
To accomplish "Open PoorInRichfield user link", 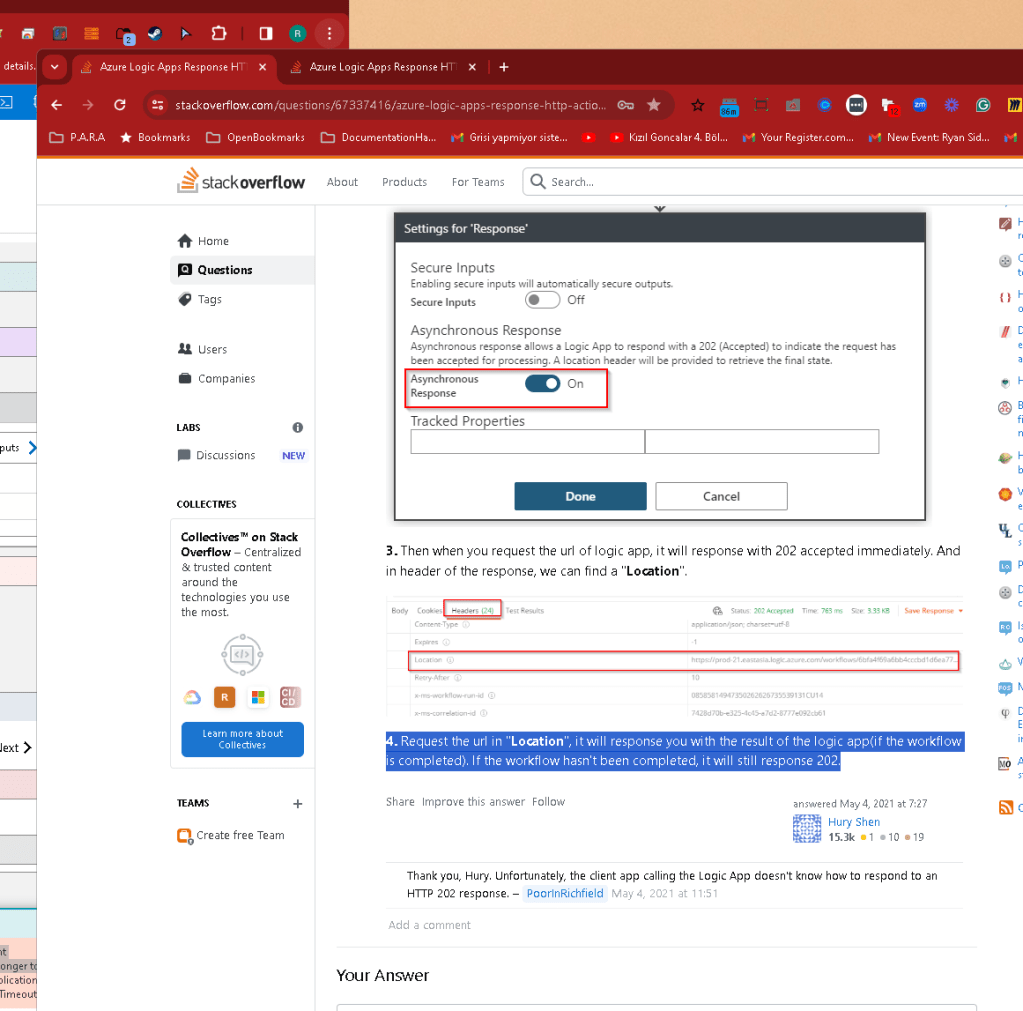I will 565,893.
